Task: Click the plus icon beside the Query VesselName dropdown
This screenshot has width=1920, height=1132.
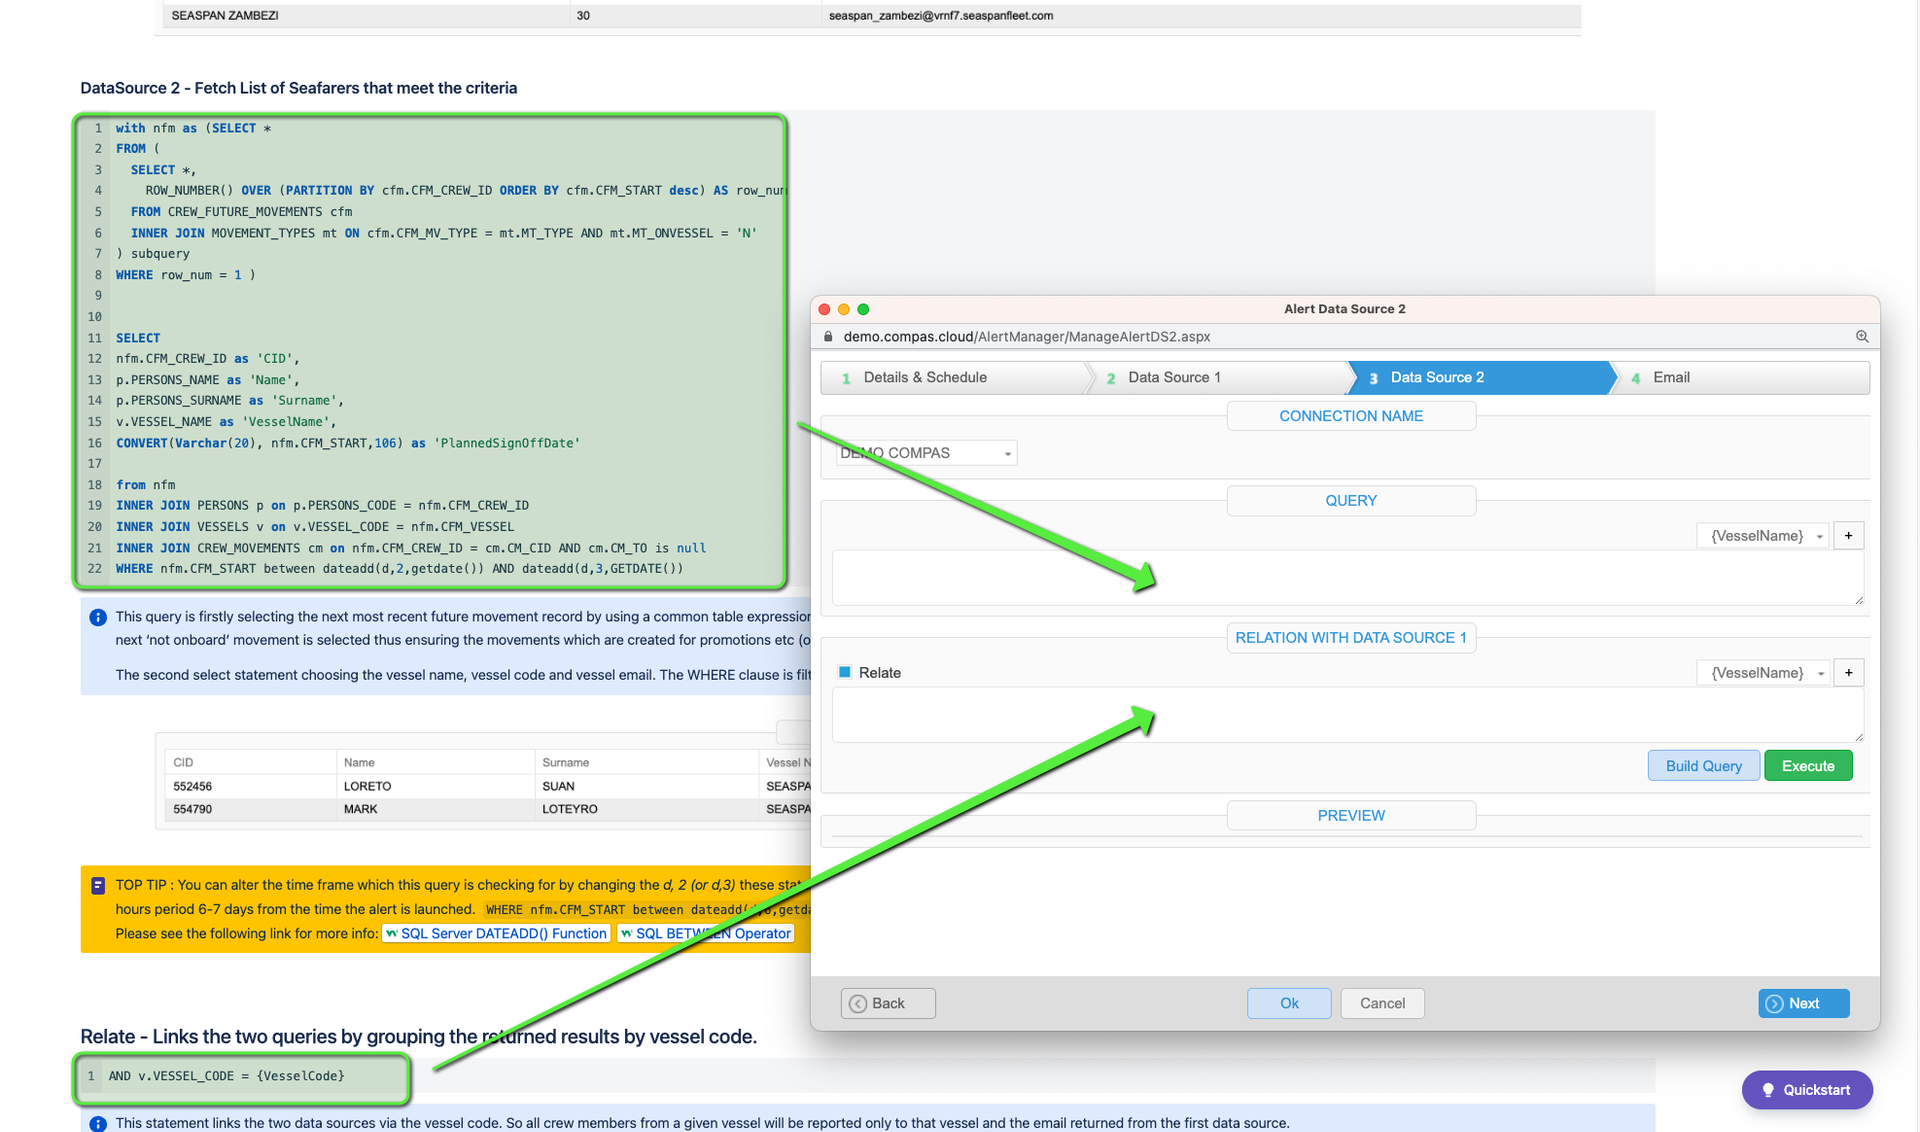Action: (x=1848, y=536)
